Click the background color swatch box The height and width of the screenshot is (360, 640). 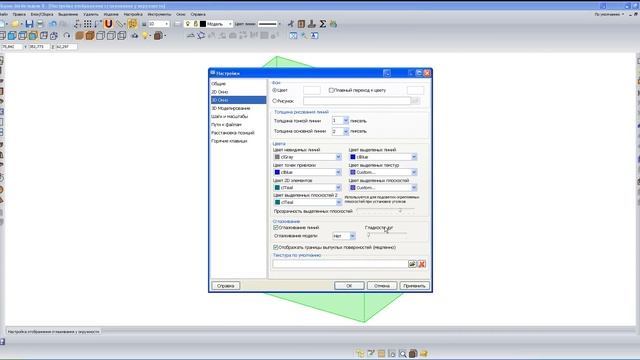click(x=312, y=90)
